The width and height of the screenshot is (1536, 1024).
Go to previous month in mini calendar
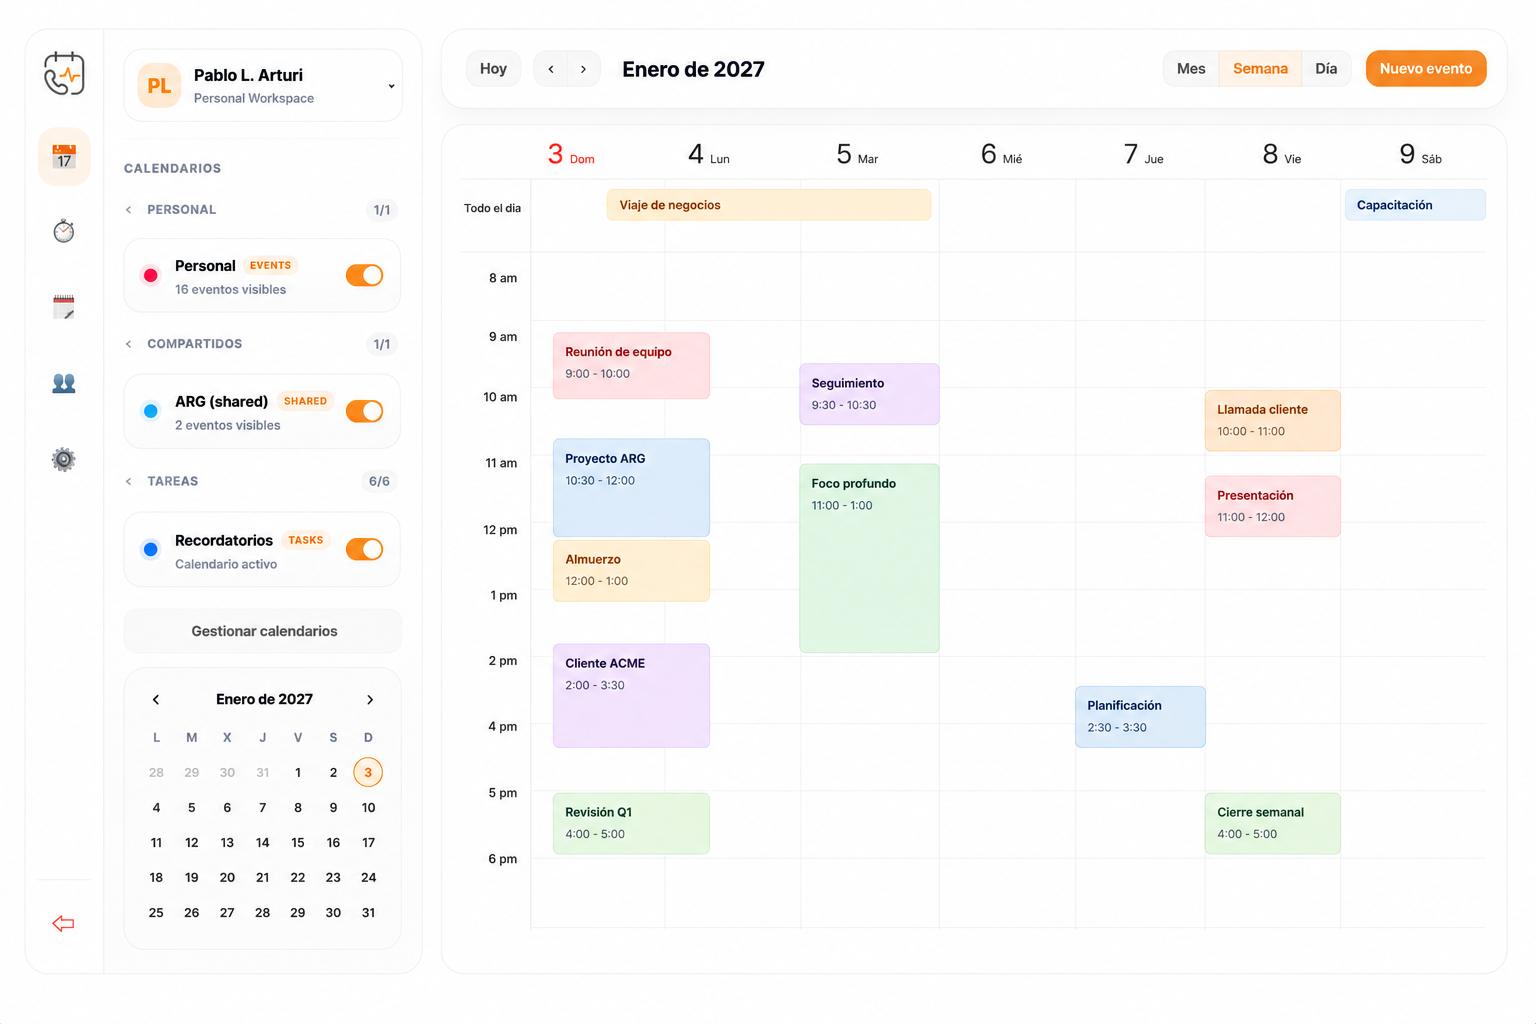(156, 700)
